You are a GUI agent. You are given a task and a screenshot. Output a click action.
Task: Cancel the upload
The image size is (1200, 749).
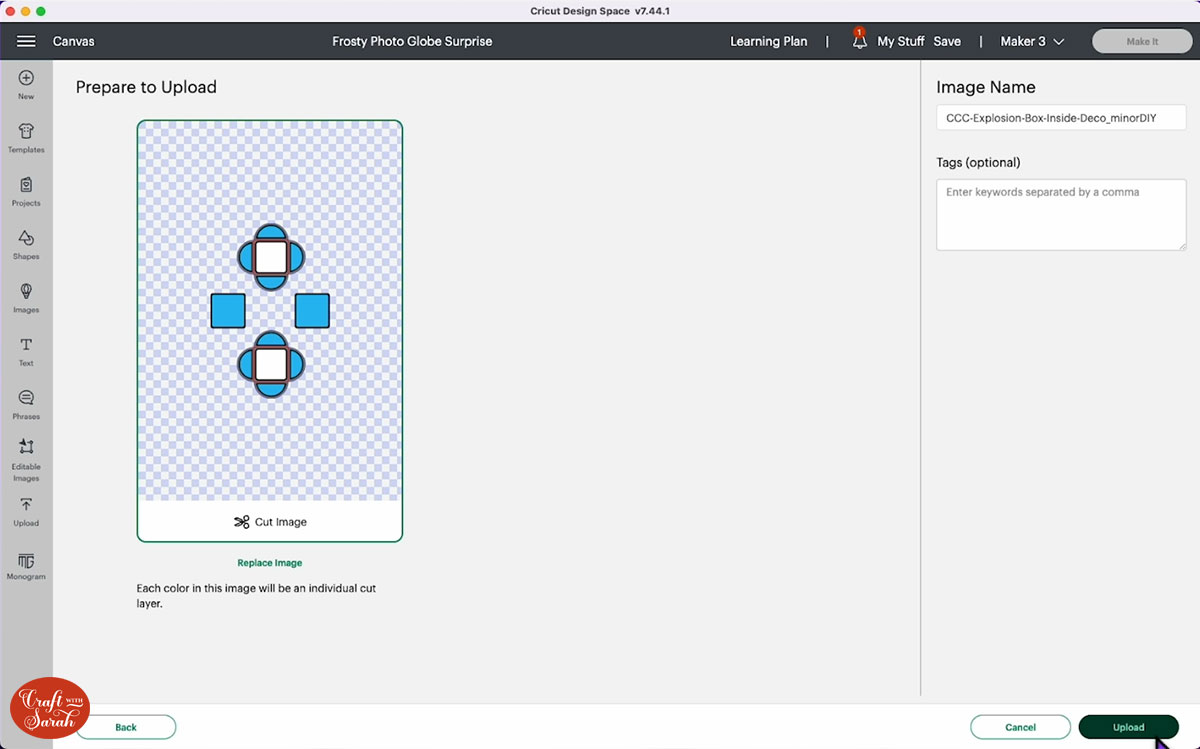[x=1020, y=727]
